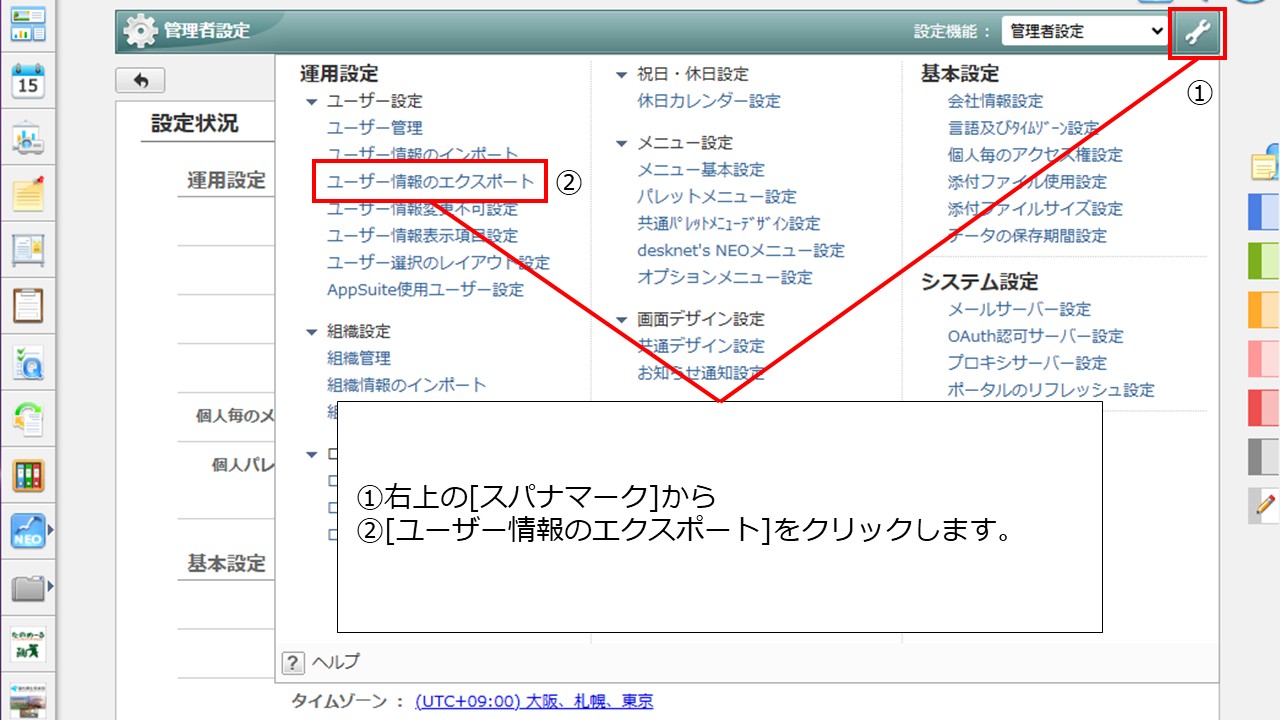Open the pinned yellow note icon in sidebar
Screen dimensions: 1280x720
pyautogui.click(x=28, y=193)
